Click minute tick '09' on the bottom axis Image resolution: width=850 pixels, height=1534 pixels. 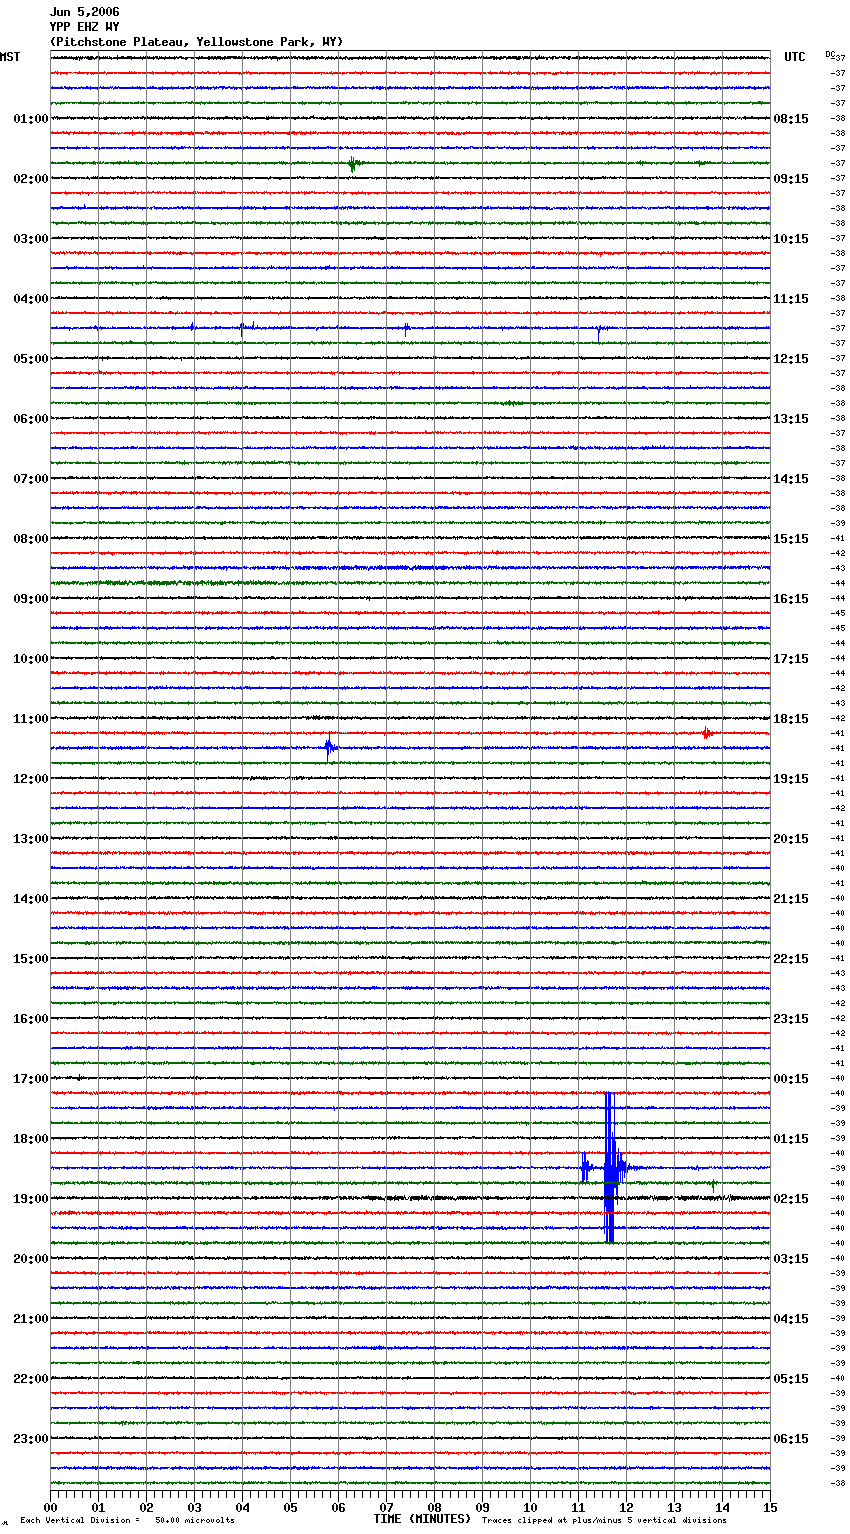(482, 1507)
